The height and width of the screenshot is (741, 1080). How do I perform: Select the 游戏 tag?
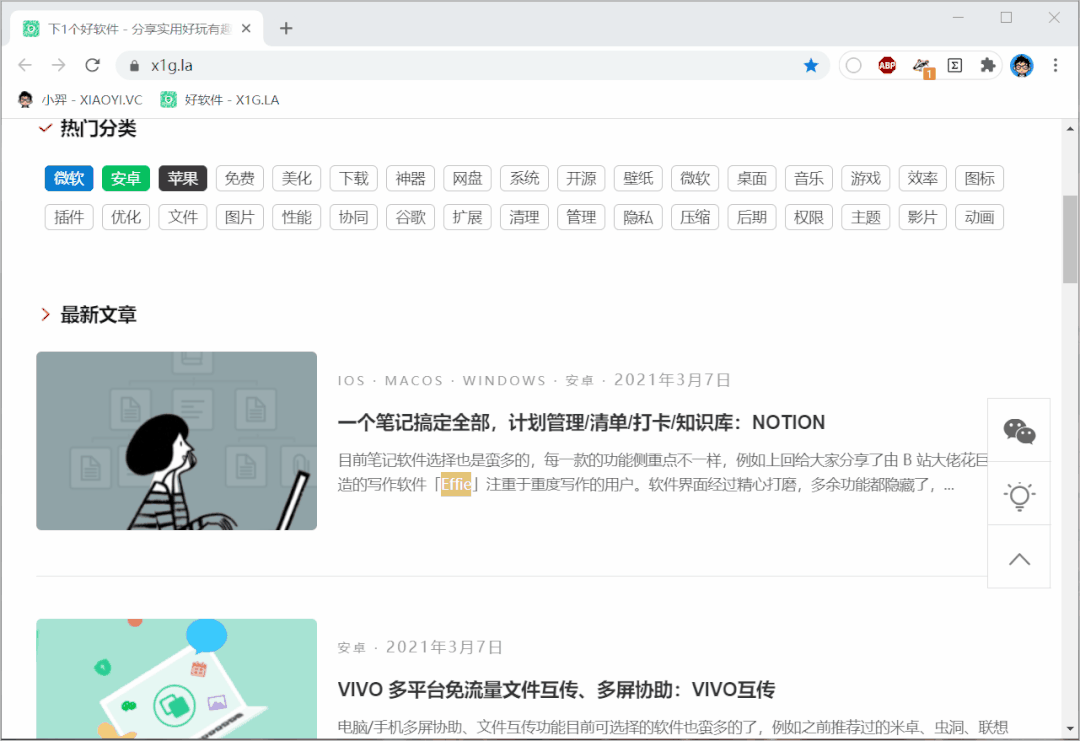[866, 178]
